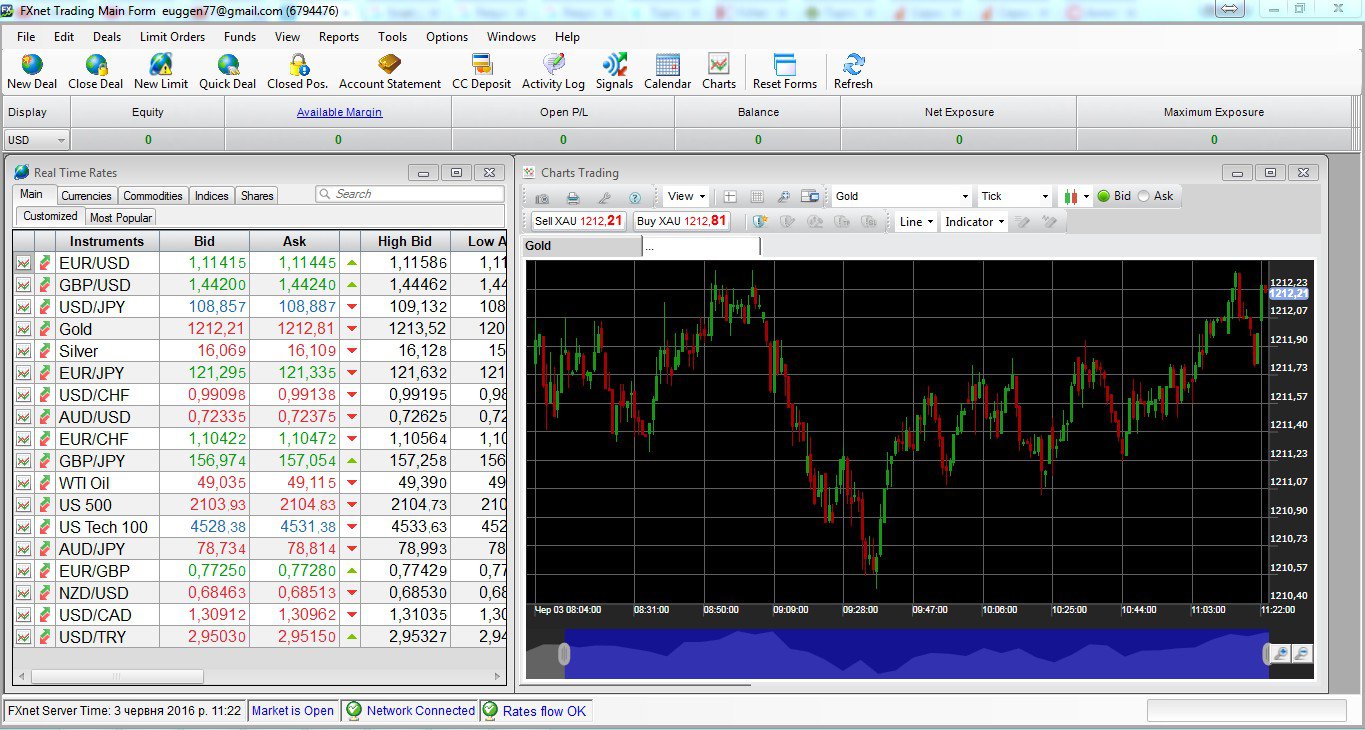
Task: Expand the chart View dropdown
Action: tap(687, 197)
